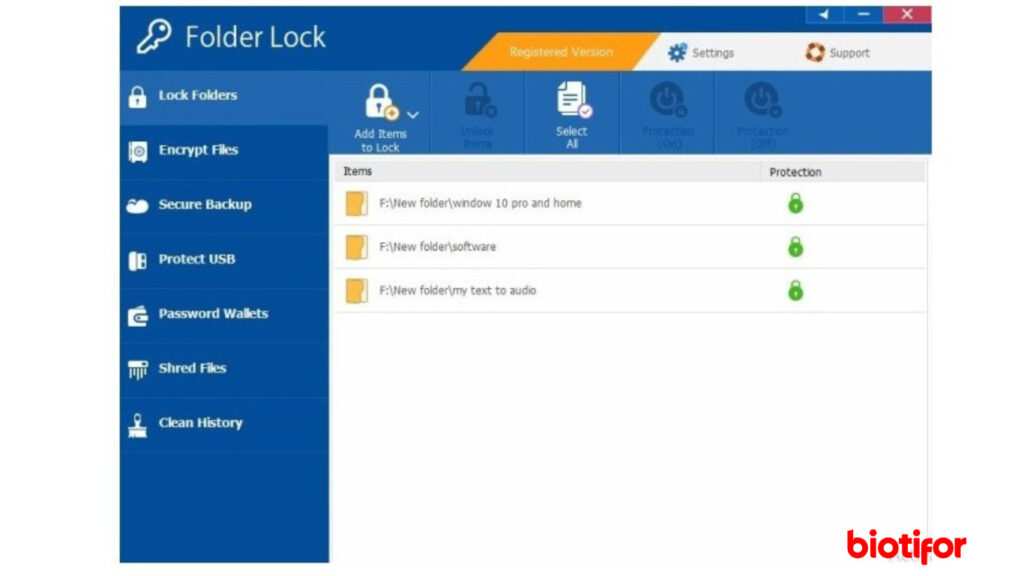Select row 'F:\New folder\my text to audio'
Viewport: 1024px width, 576px height.
tap(630, 291)
